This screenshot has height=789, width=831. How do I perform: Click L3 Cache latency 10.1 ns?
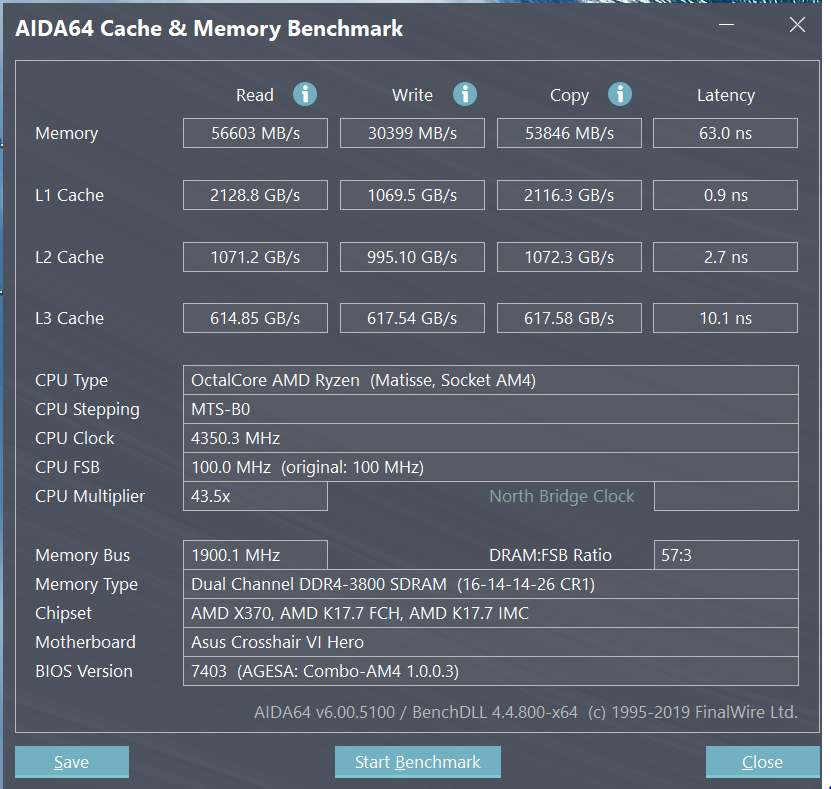725,318
